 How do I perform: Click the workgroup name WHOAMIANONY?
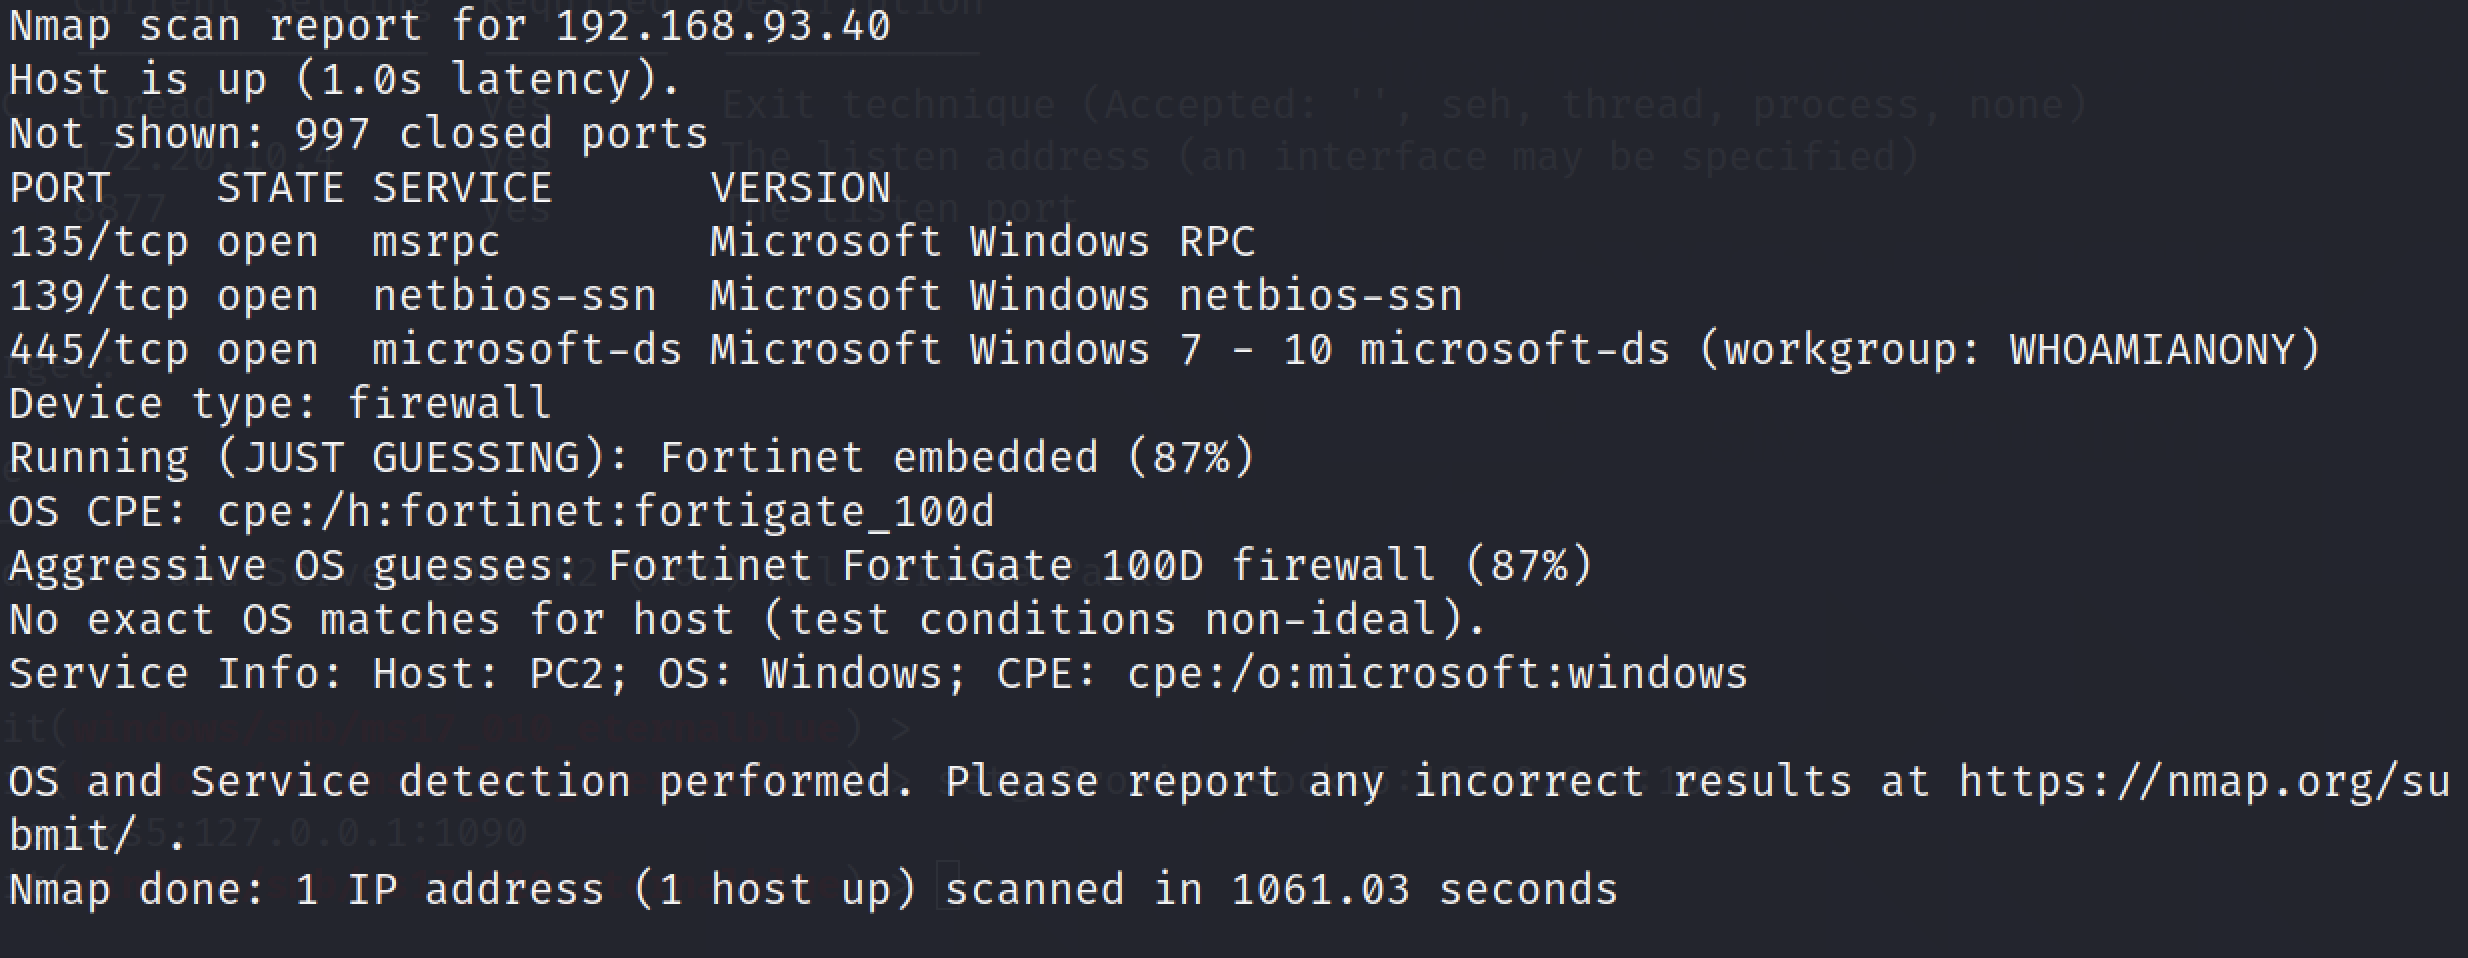pos(2150,350)
